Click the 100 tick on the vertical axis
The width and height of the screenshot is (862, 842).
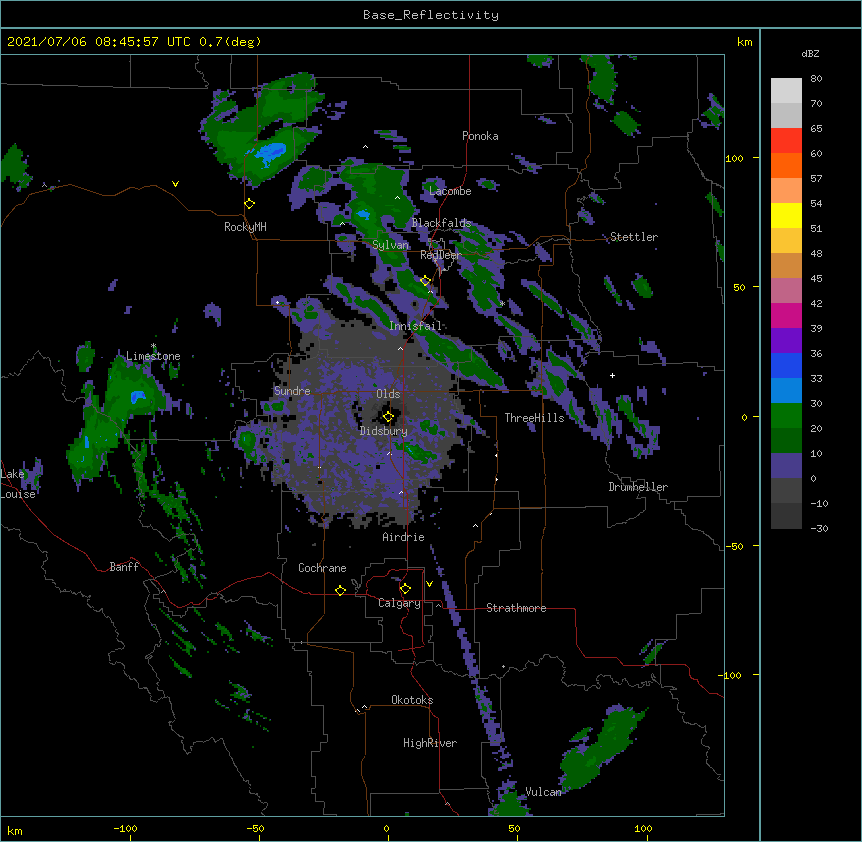(x=734, y=158)
